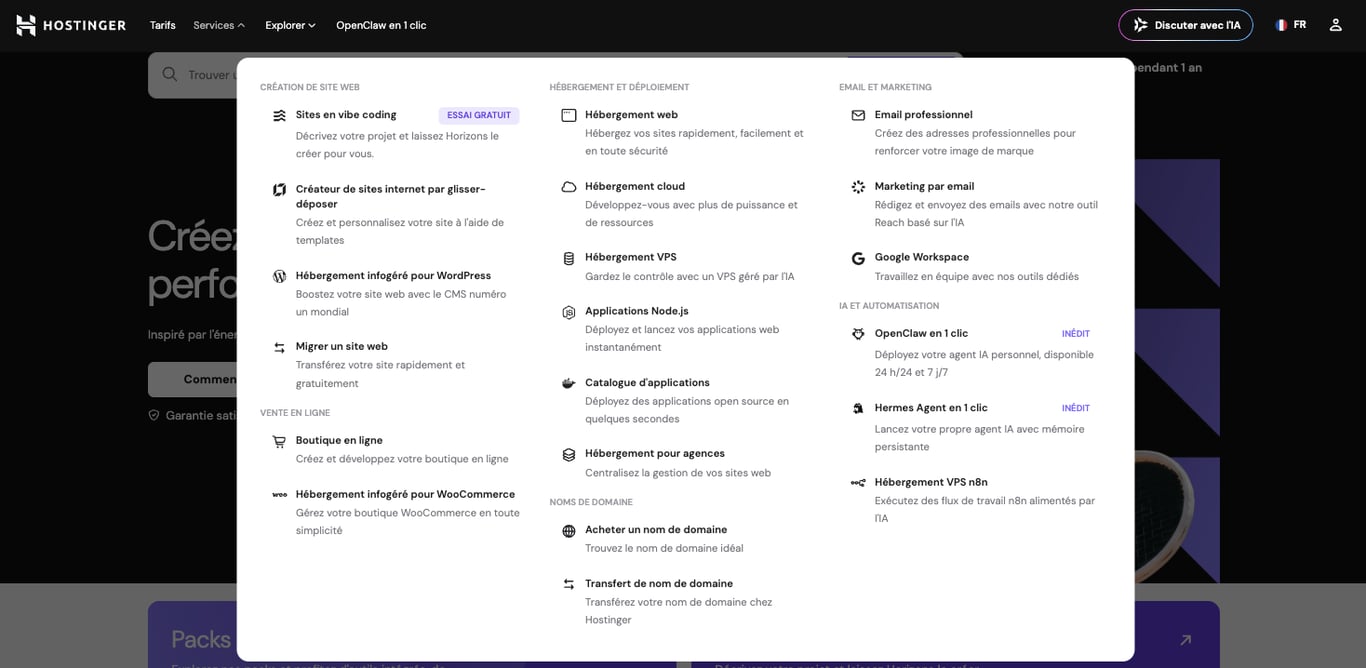Screen dimensions: 1366x668
Task: Click the Transfert de nom de domaine arrows icon
Action: tap(569, 584)
